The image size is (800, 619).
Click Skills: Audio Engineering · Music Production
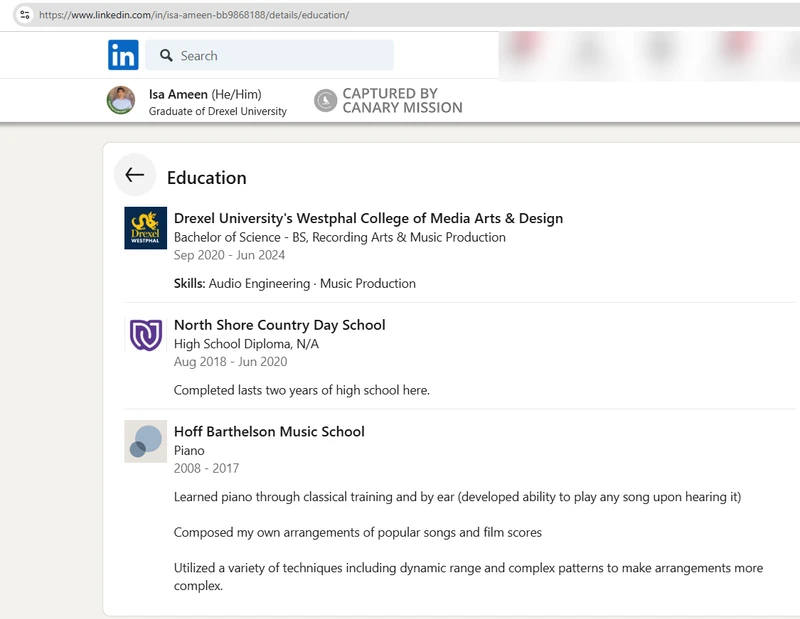pos(294,283)
